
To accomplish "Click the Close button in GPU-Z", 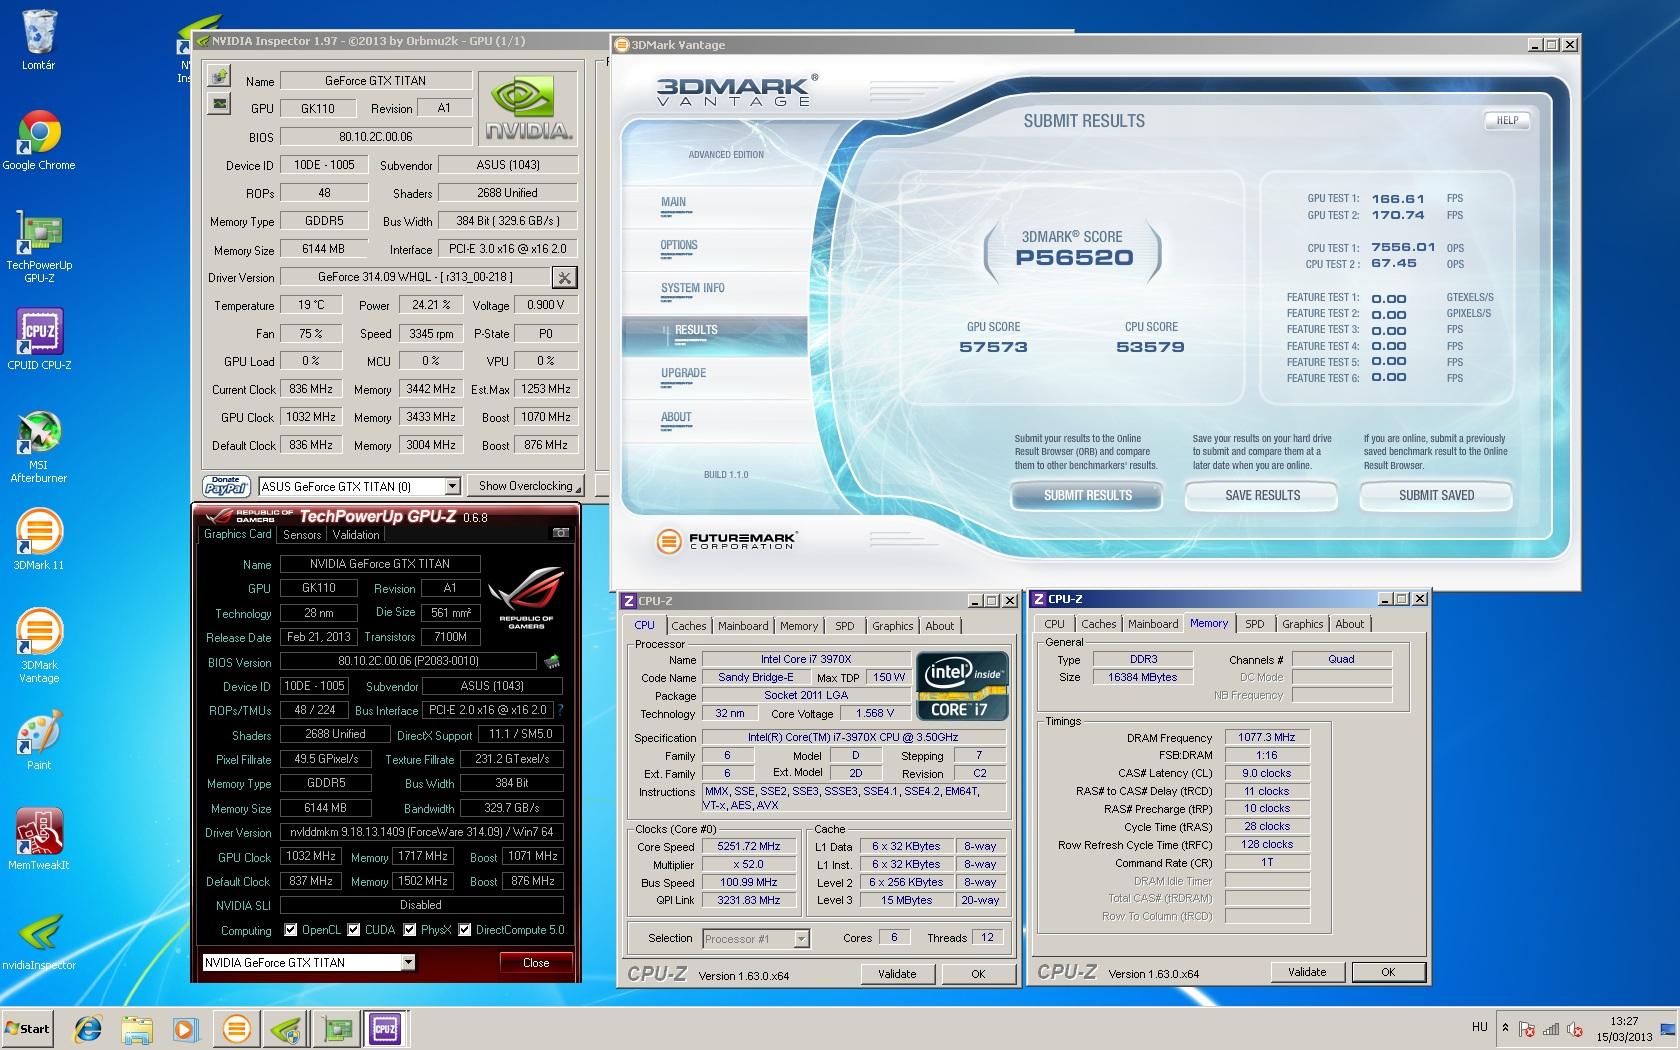I will point(536,963).
